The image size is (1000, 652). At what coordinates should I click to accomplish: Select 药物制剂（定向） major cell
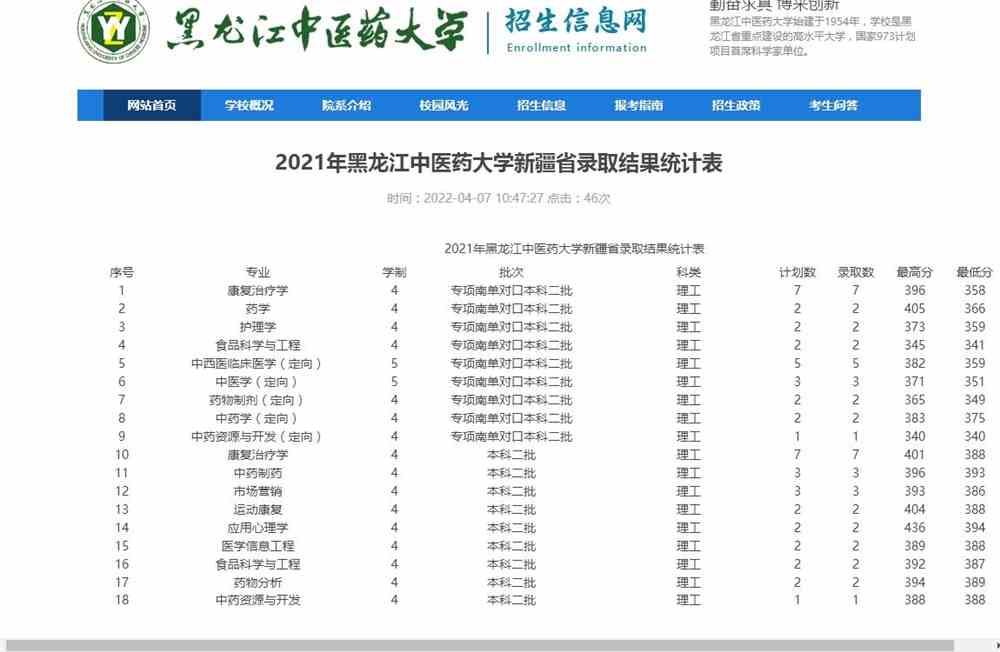coord(256,400)
